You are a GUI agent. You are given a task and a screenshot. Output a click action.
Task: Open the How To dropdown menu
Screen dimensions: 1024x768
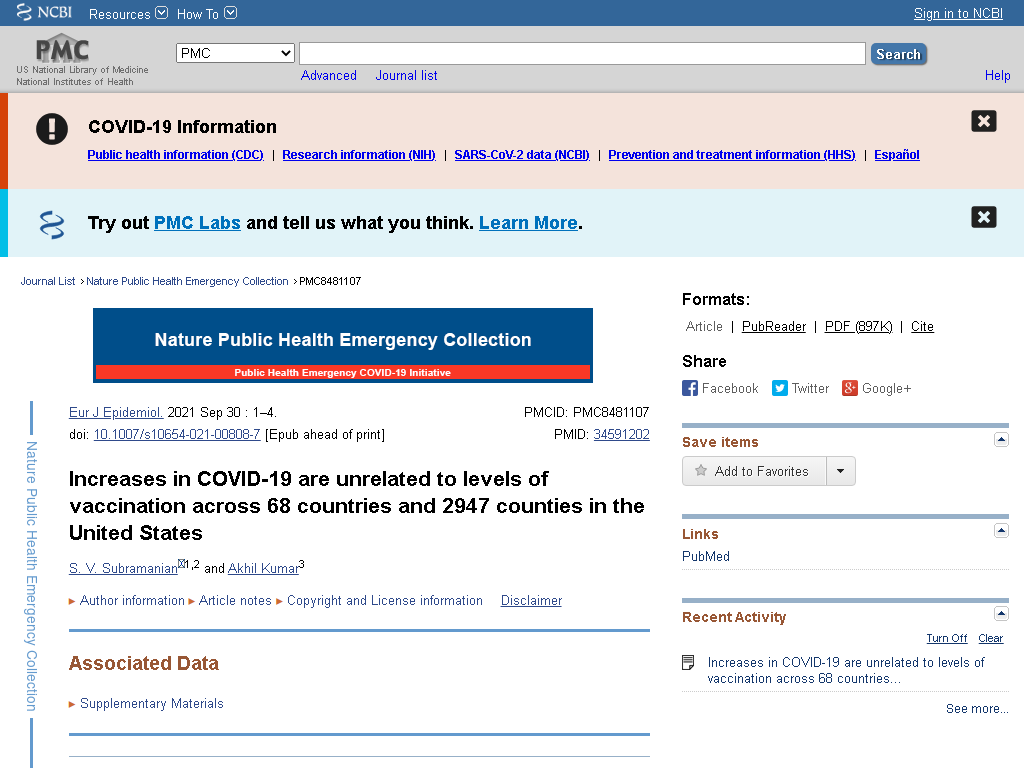click(206, 14)
